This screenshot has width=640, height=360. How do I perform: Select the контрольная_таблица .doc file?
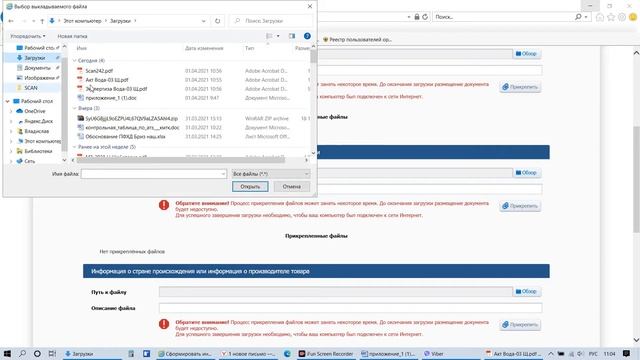pyautogui.click(x=132, y=127)
